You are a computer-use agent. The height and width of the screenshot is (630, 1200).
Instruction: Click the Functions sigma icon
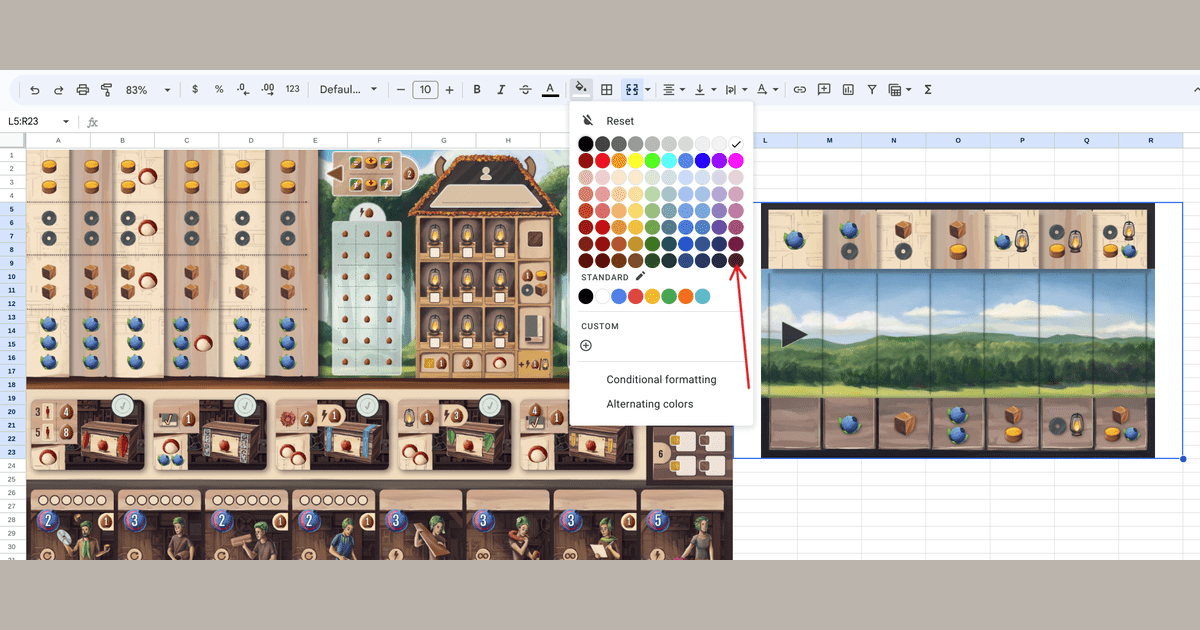tap(927, 89)
